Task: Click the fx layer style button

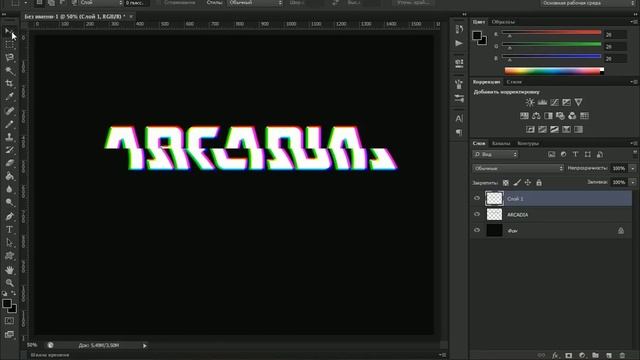Action: 555,356
